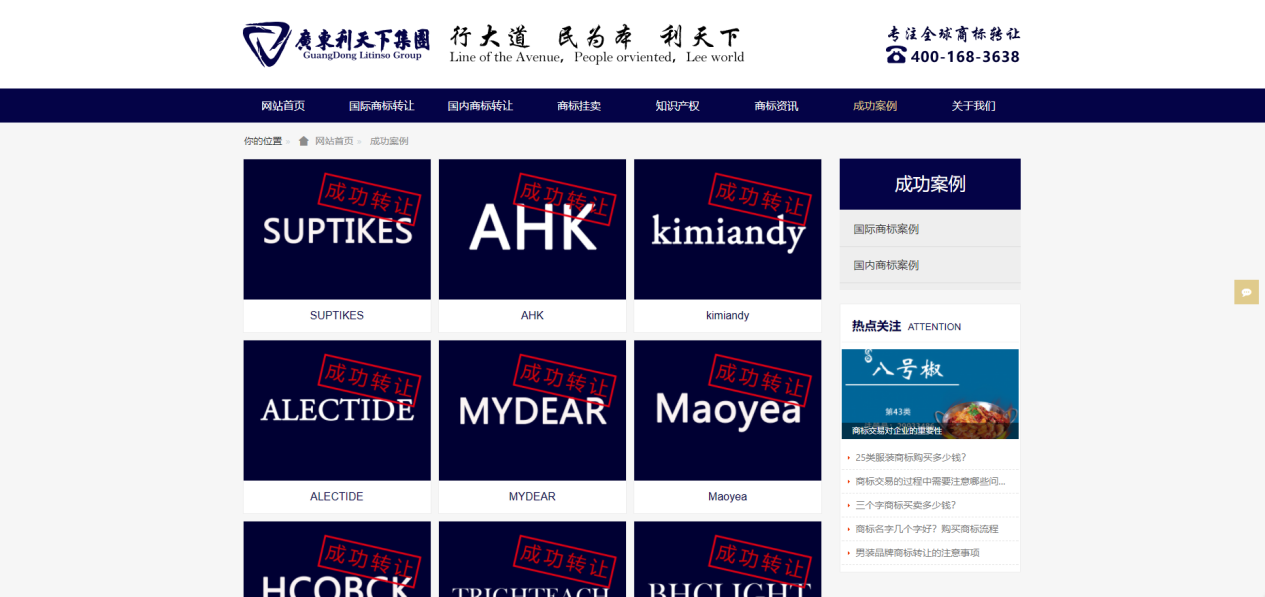This screenshot has height=597, width=1265.
Task: Open 商标资讯 menu item
Action: [776, 106]
